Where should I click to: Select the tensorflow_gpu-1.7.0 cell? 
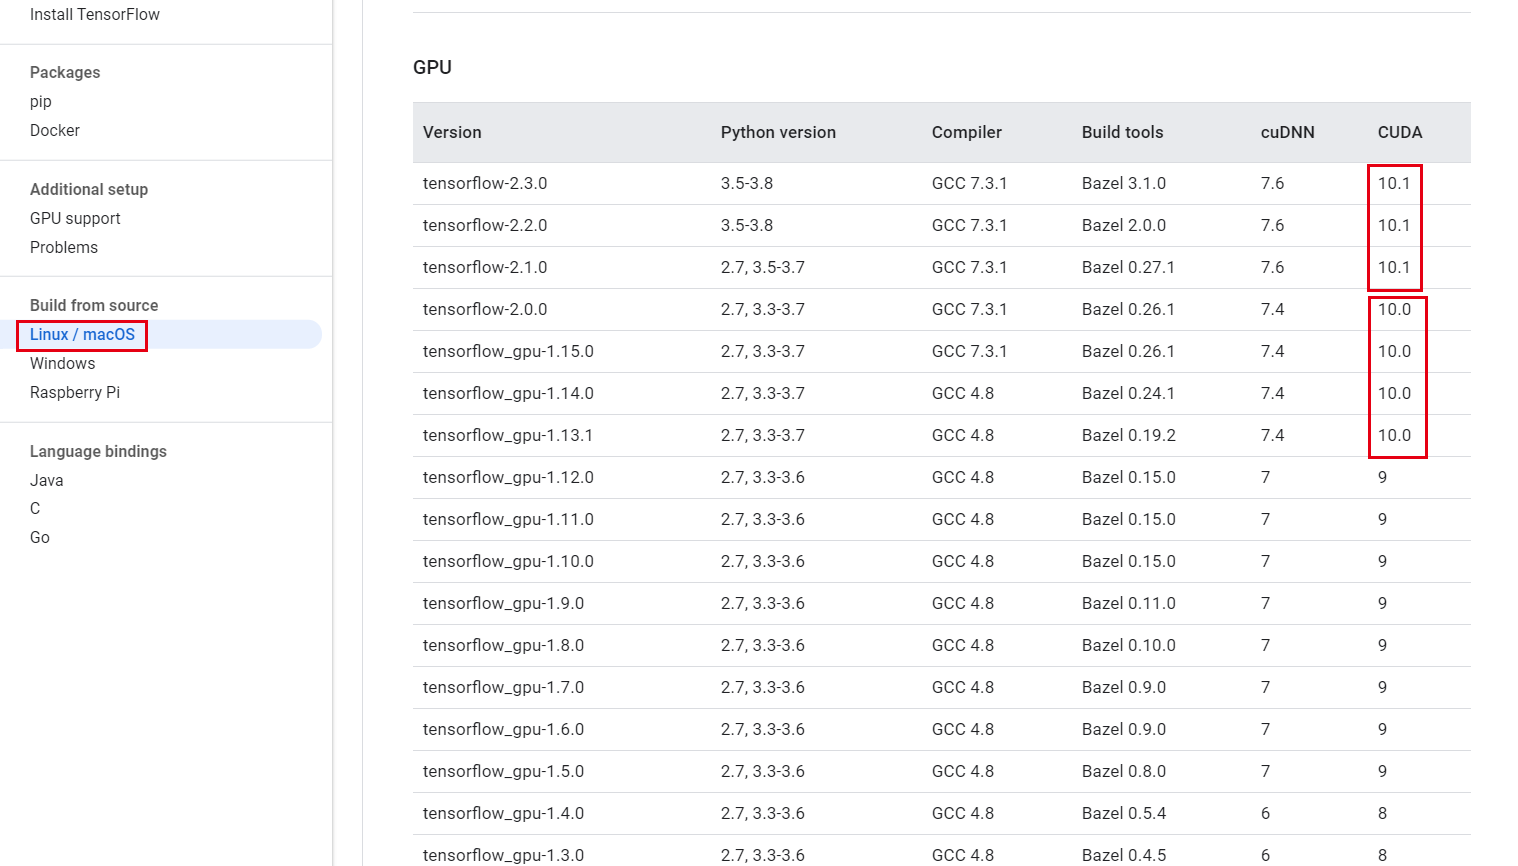(x=504, y=688)
